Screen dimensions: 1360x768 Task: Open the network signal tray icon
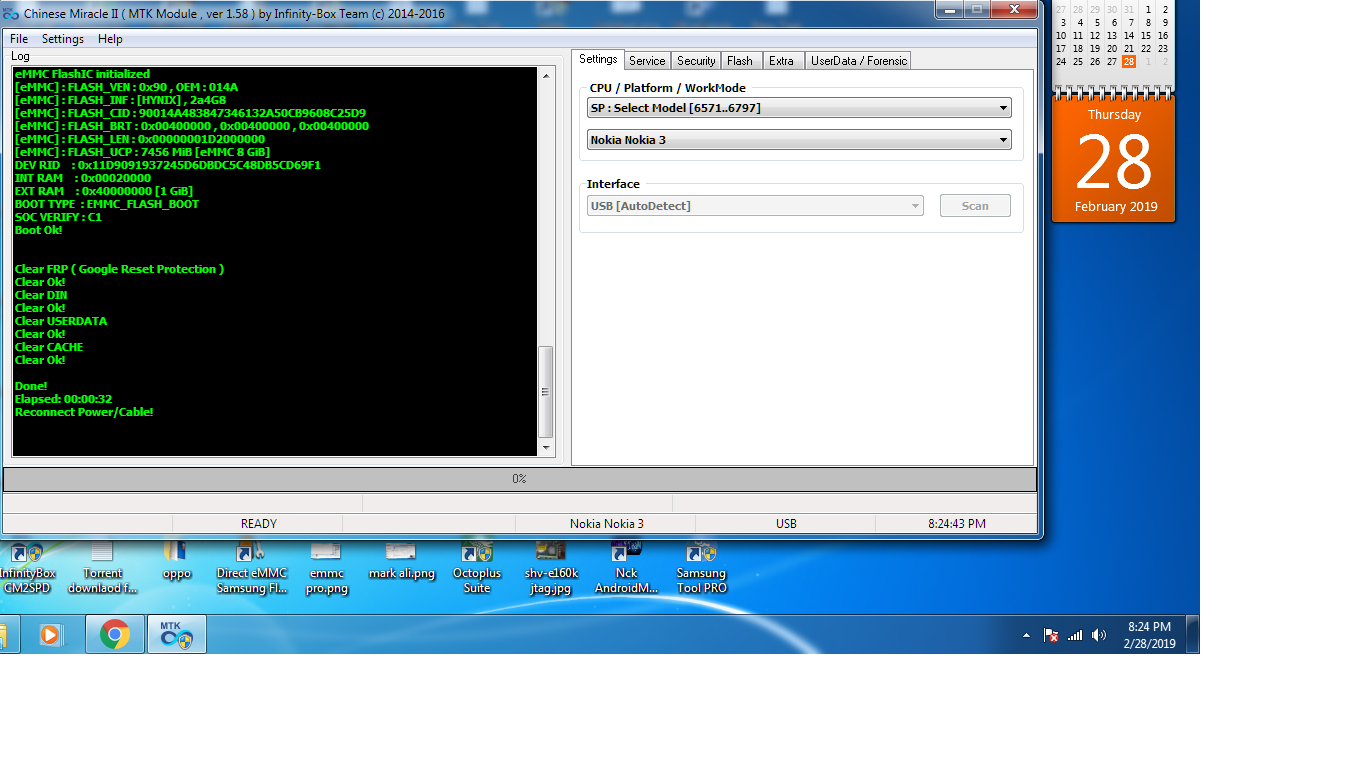point(1075,635)
